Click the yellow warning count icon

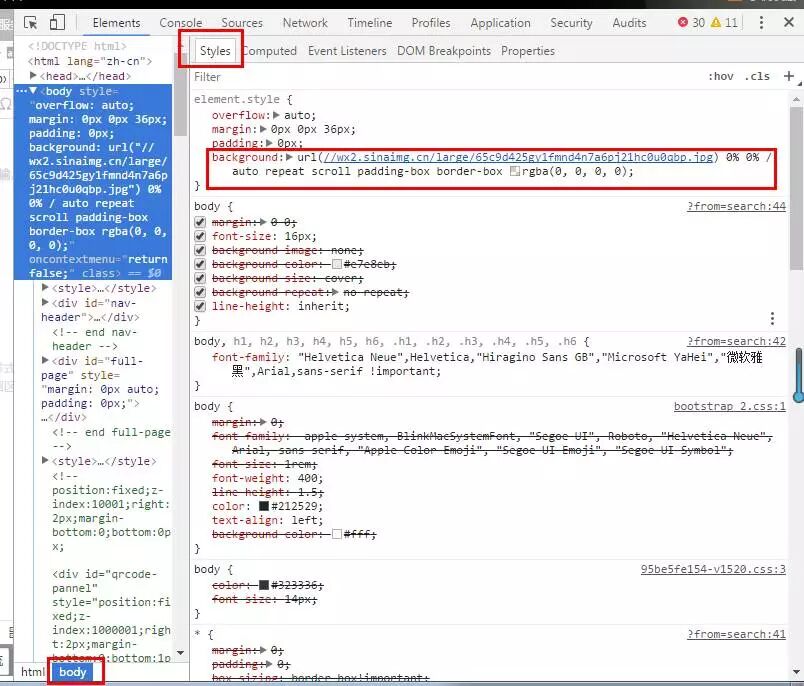(x=717, y=22)
